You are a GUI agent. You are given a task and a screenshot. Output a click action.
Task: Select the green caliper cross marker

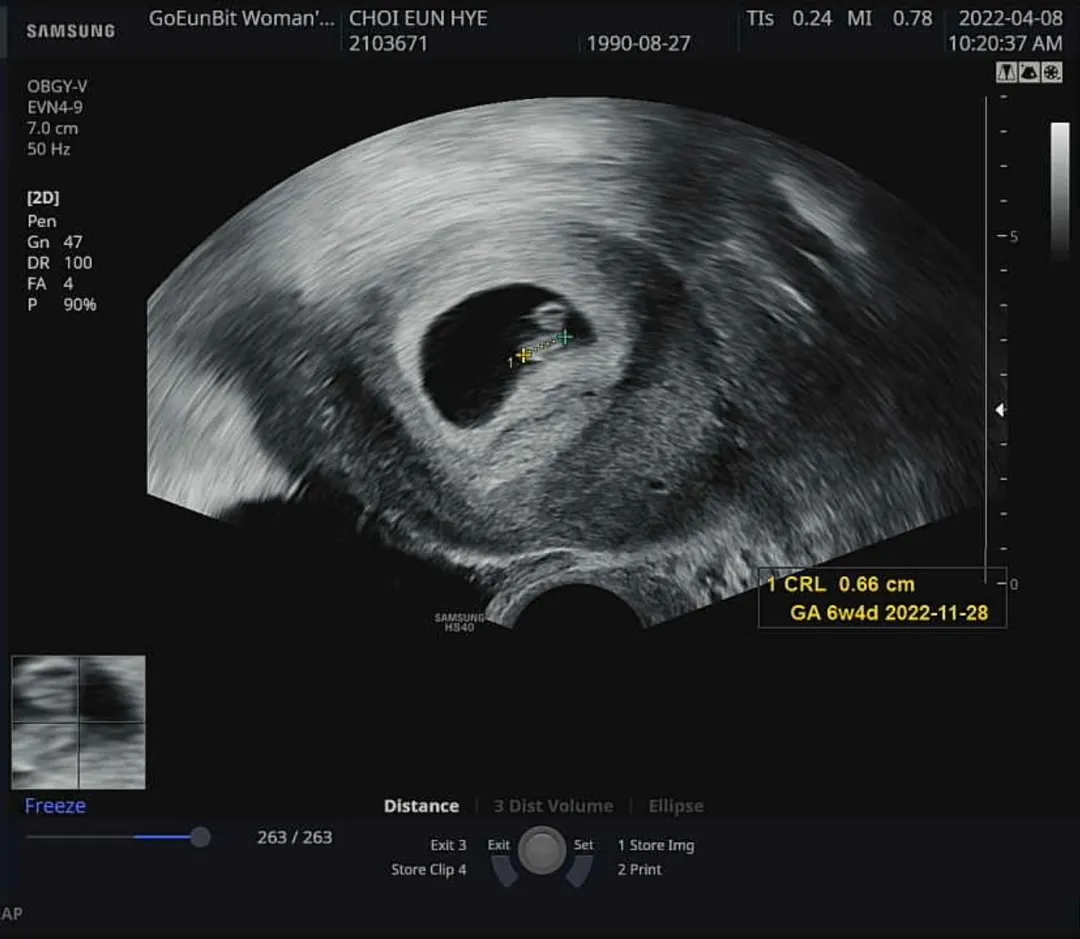(x=565, y=337)
